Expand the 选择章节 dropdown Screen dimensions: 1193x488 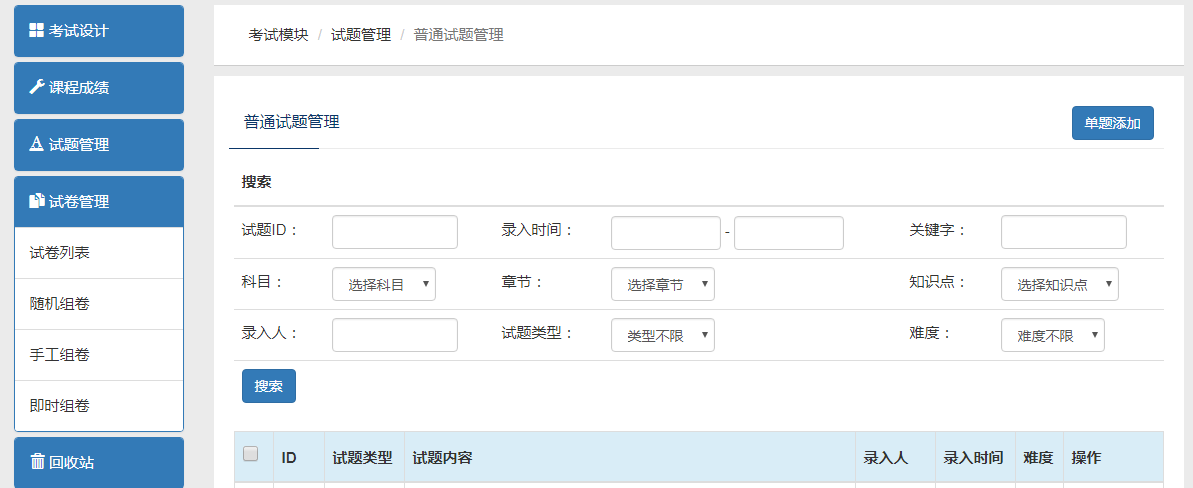pyautogui.click(x=662, y=285)
